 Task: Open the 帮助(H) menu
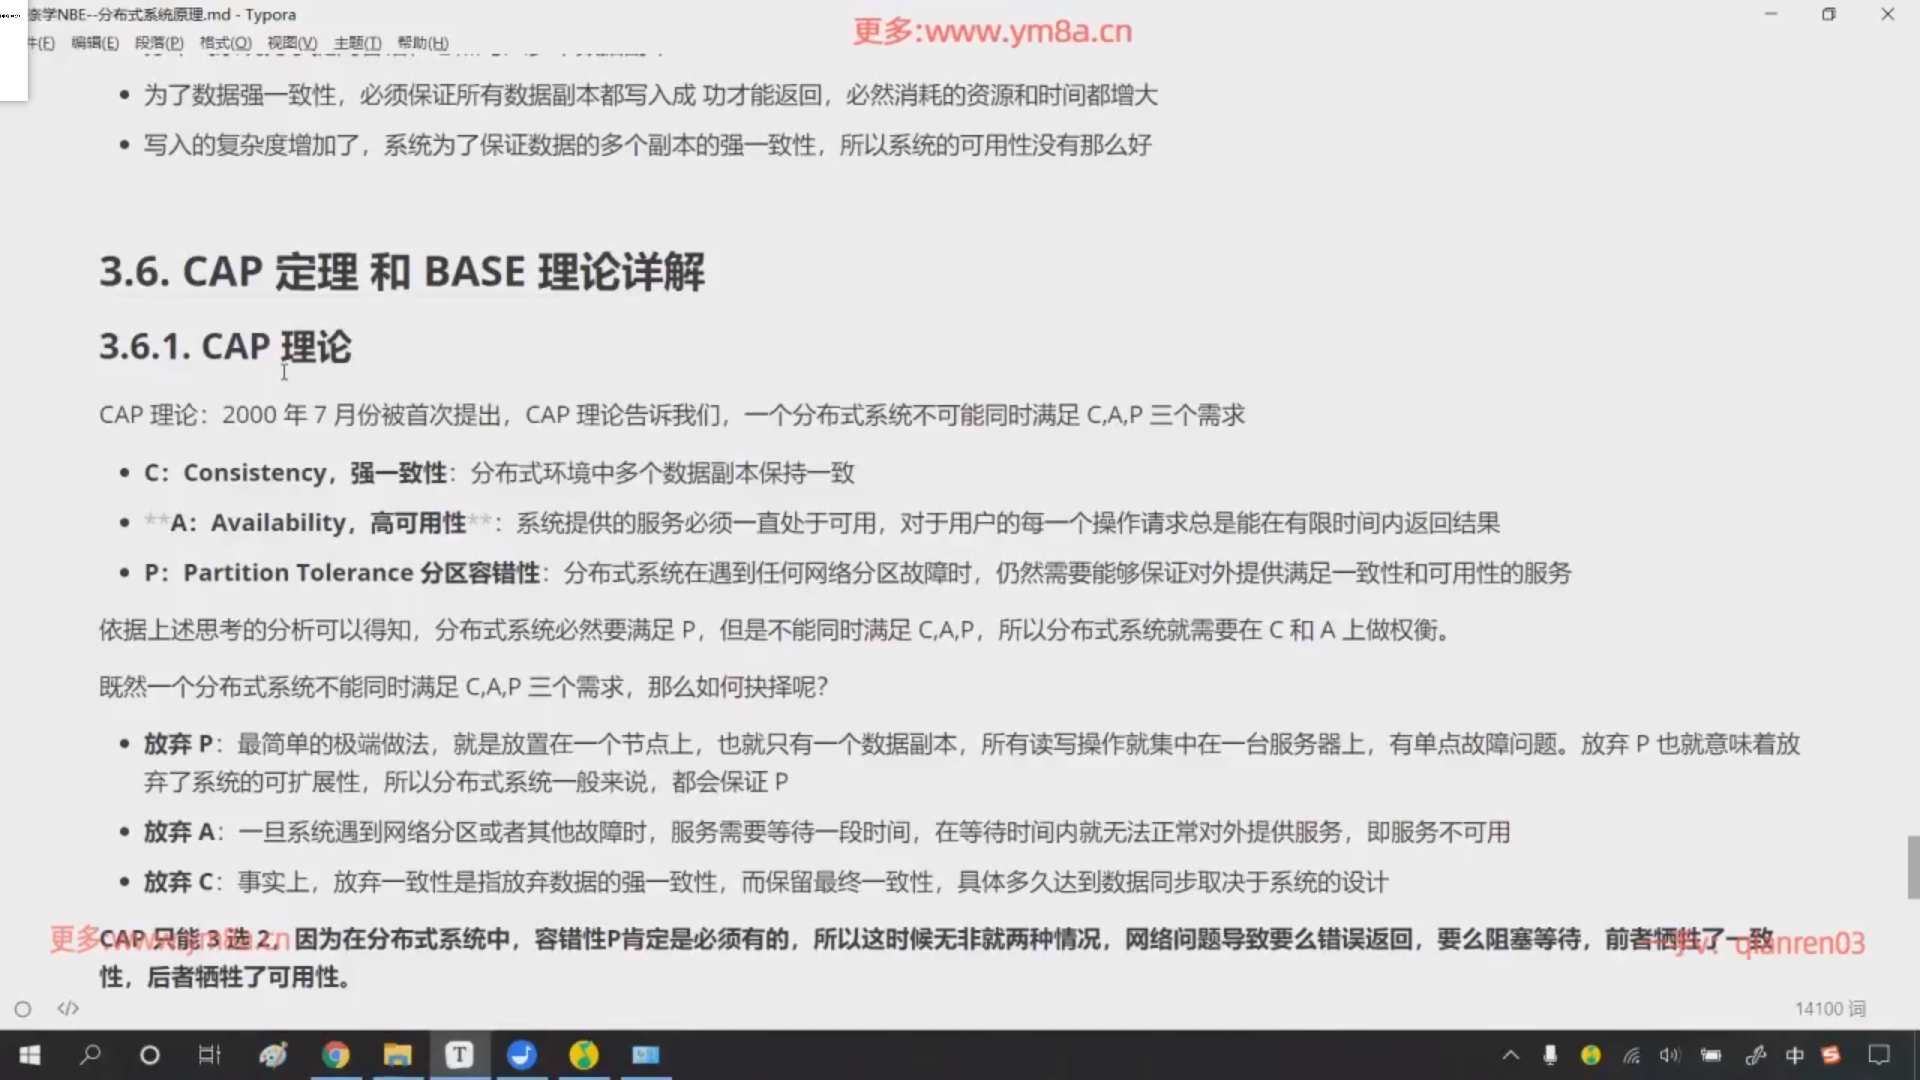point(422,43)
